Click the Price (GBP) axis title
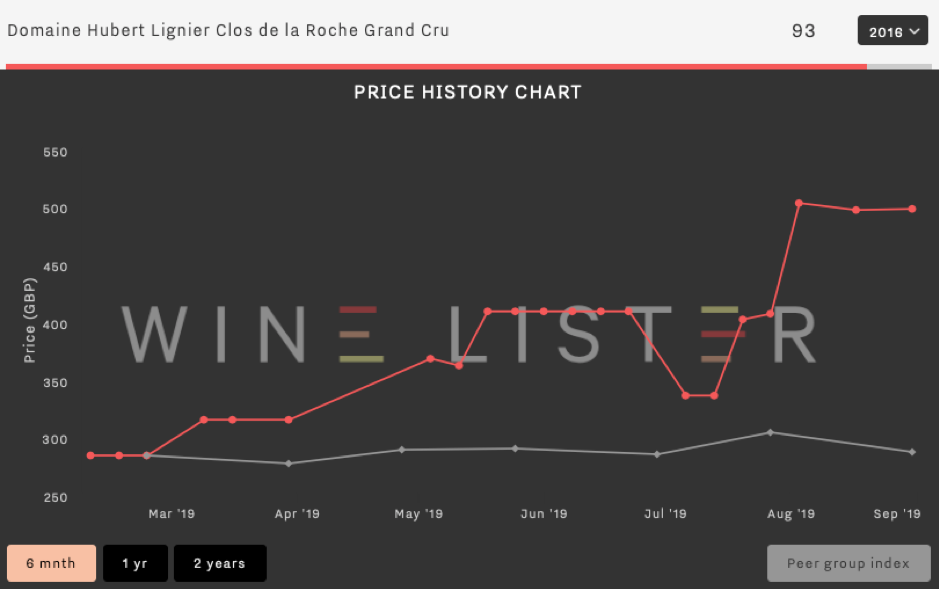Screen dimensions: 939x589 (29, 320)
